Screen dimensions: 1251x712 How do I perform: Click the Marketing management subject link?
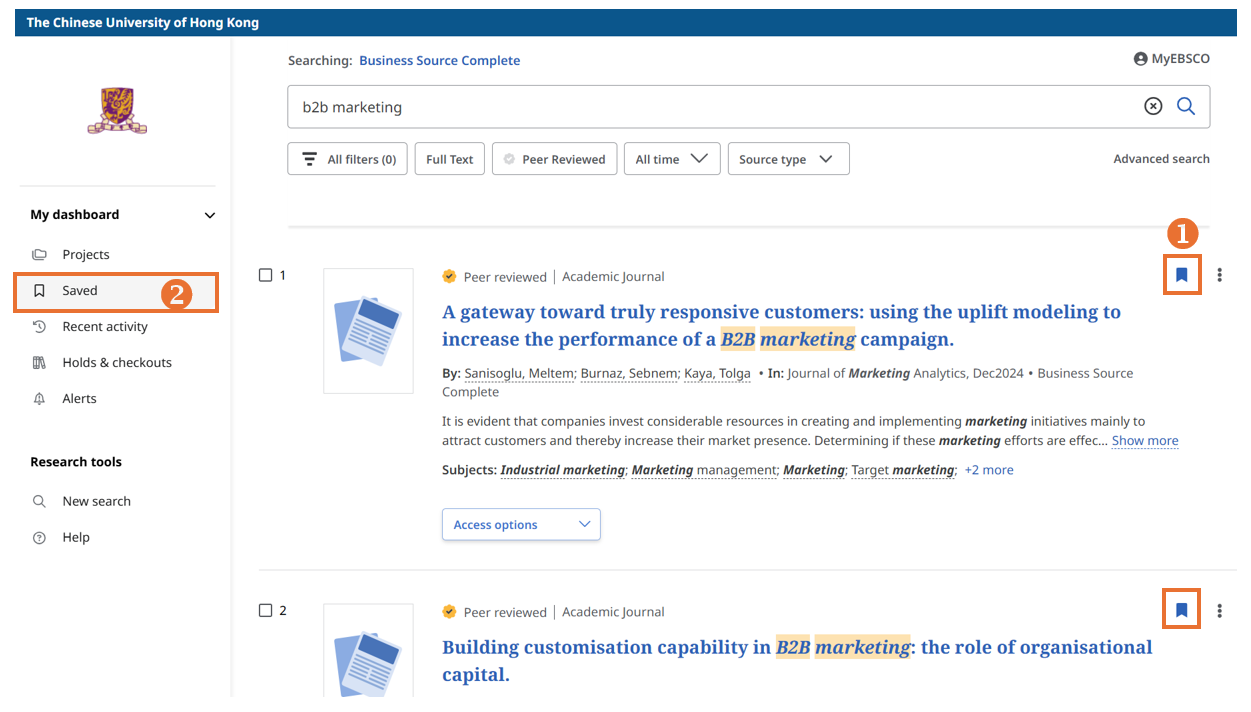coord(704,470)
